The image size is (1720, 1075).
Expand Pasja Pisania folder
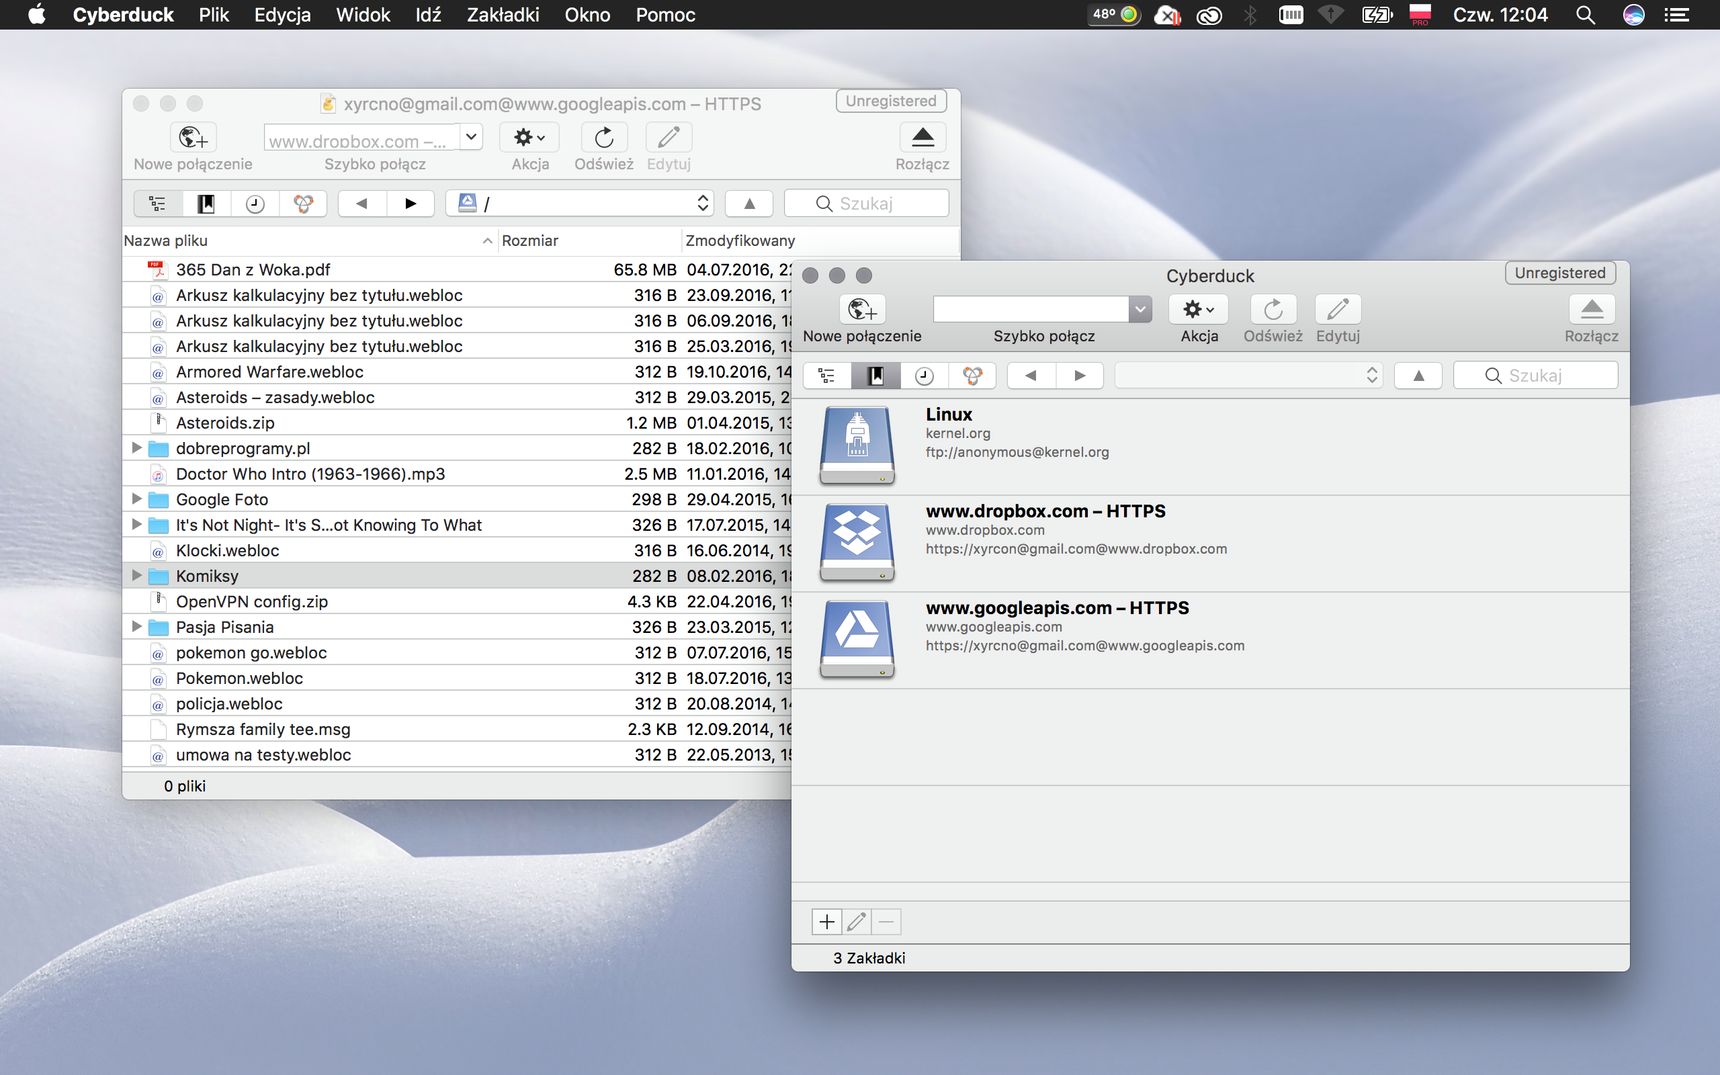click(x=137, y=626)
